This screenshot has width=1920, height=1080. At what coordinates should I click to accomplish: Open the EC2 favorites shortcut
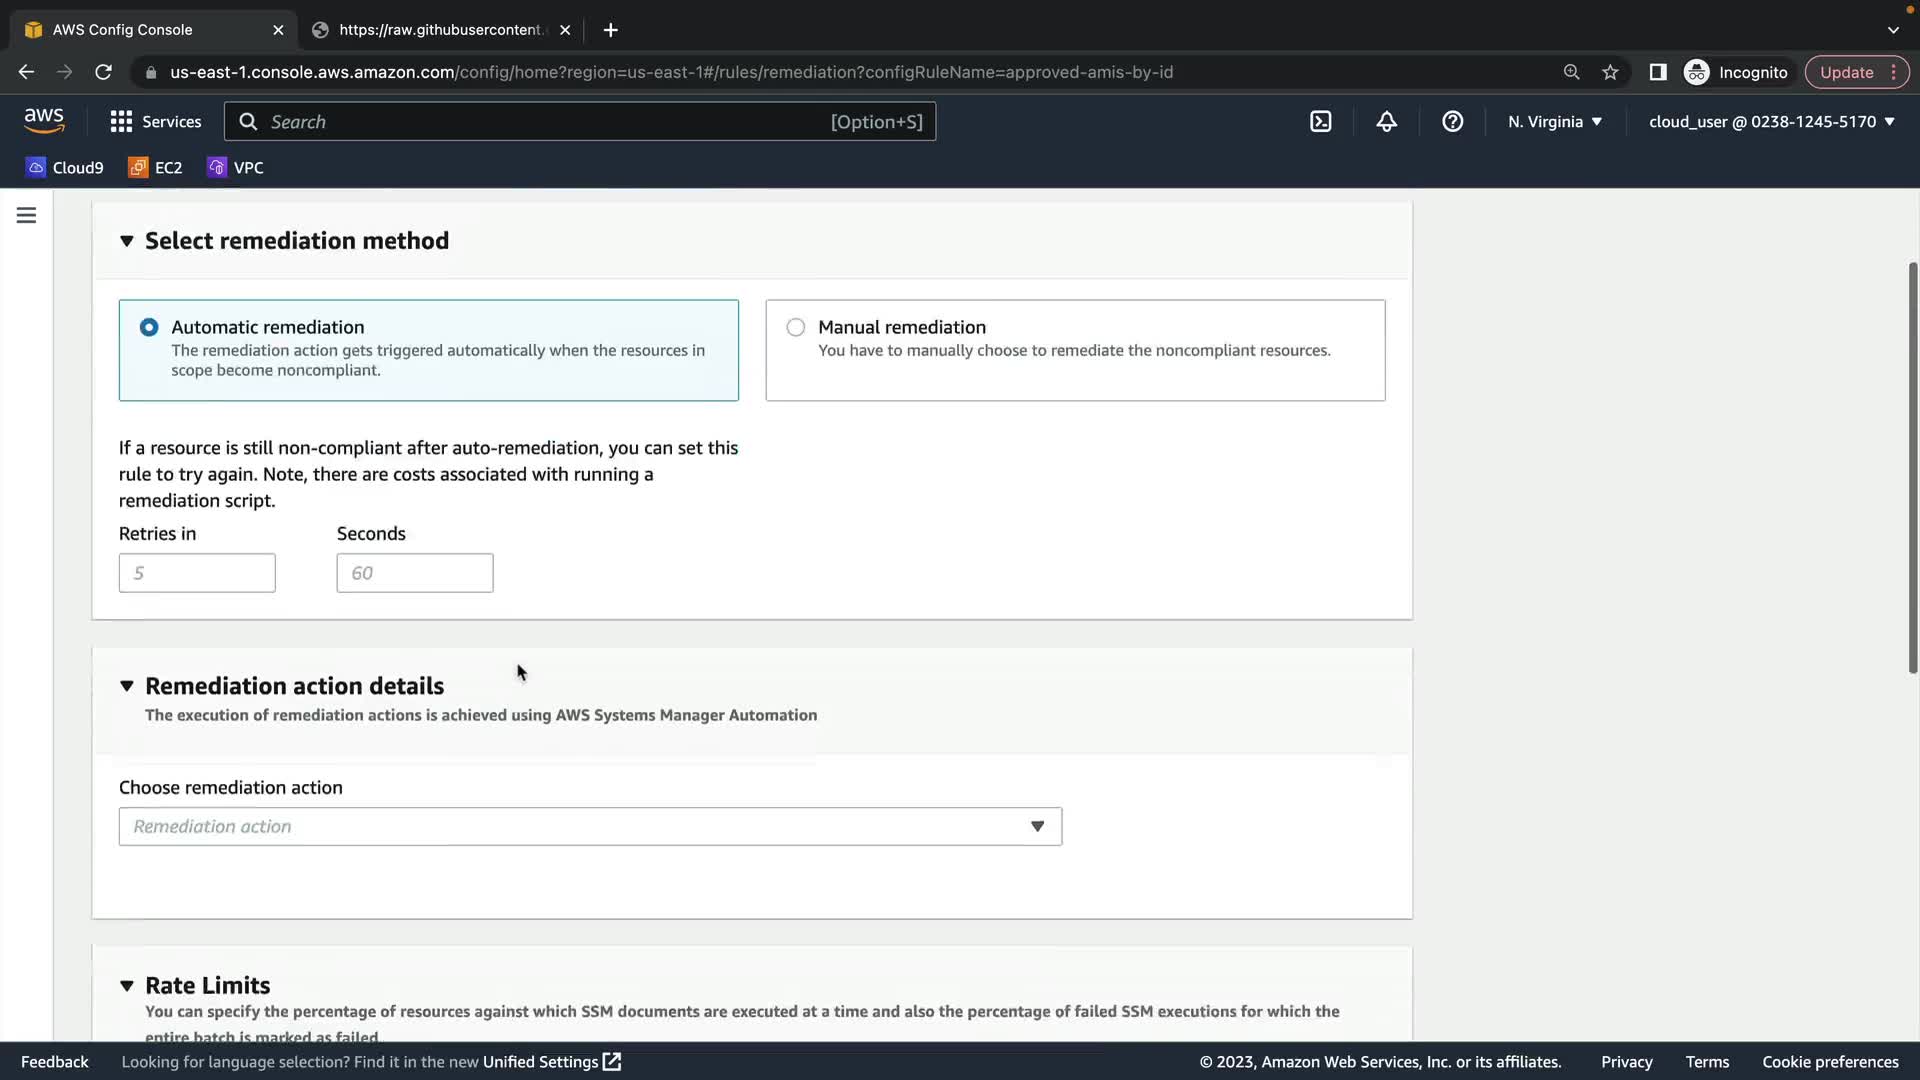[x=156, y=167]
